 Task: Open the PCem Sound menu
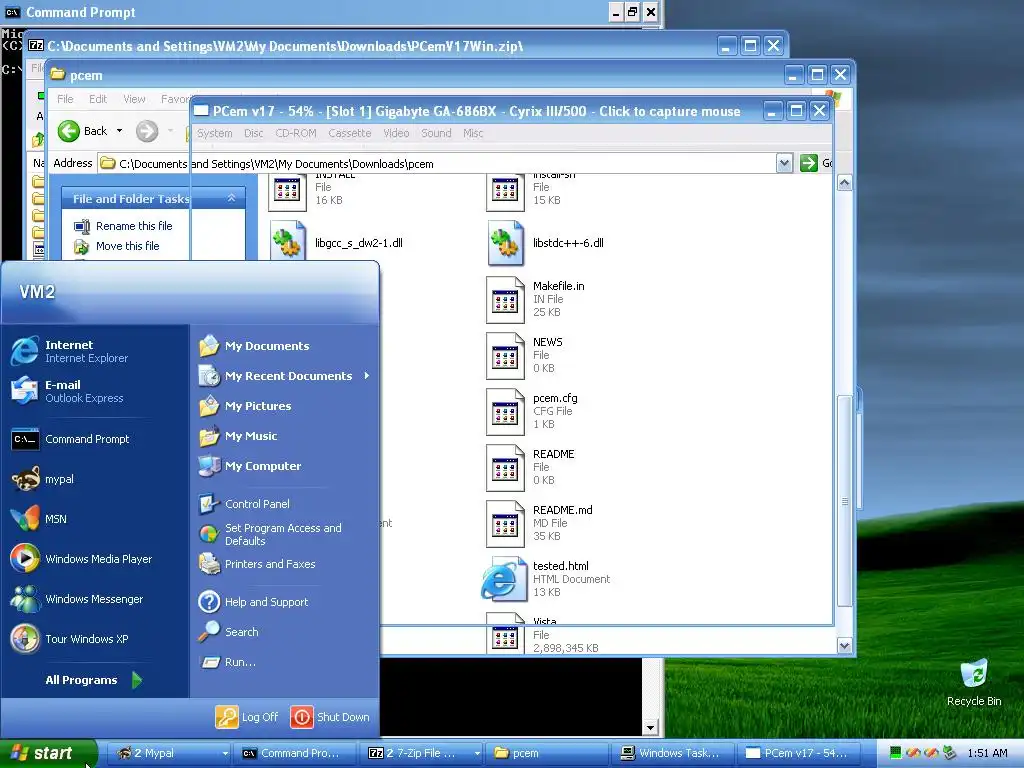436,133
